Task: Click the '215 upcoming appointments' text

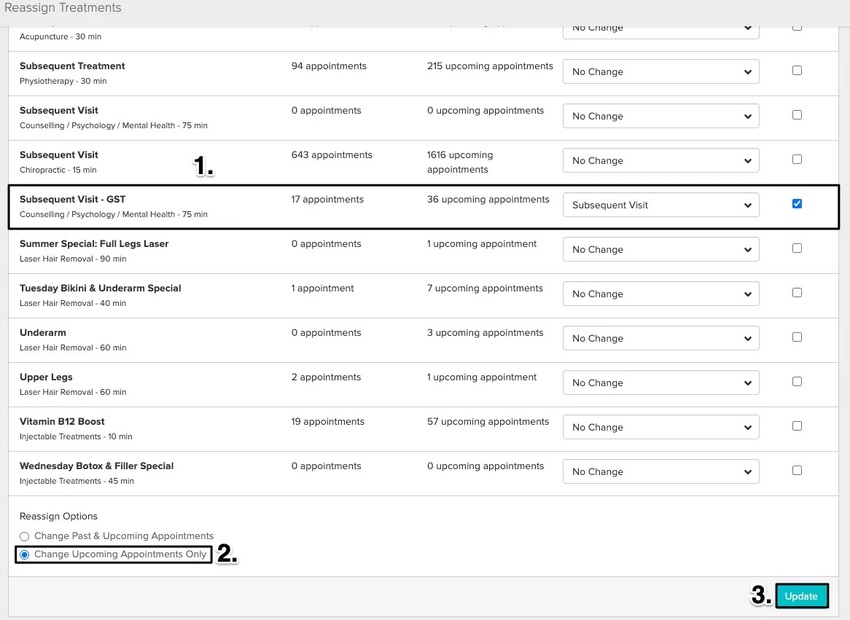Action: (490, 66)
